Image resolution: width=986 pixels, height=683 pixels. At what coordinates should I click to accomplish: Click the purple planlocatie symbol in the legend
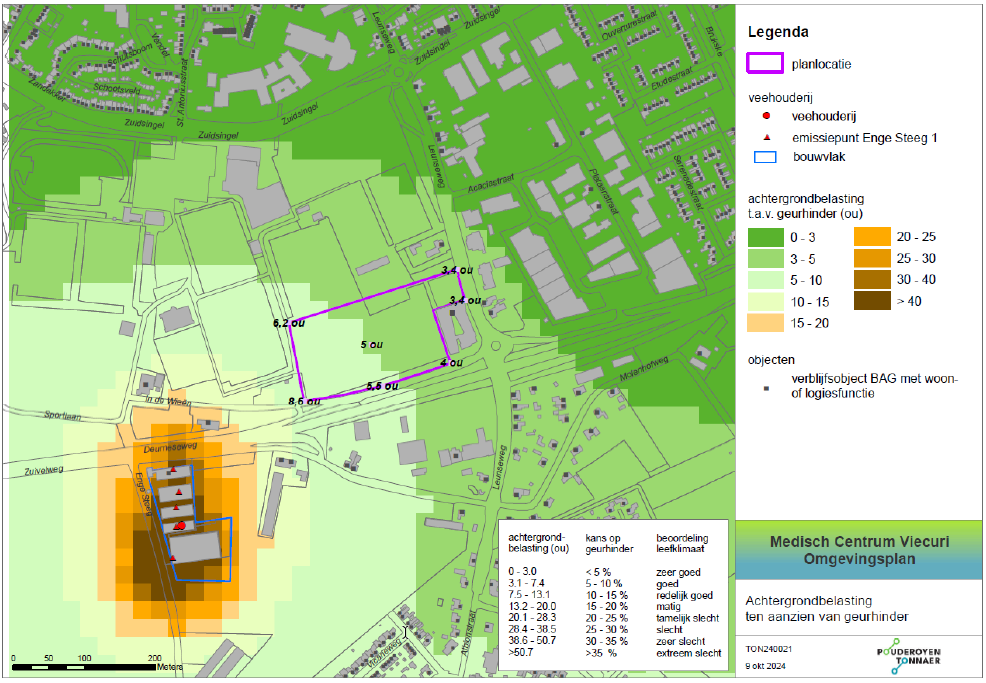click(x=767, y=63)
